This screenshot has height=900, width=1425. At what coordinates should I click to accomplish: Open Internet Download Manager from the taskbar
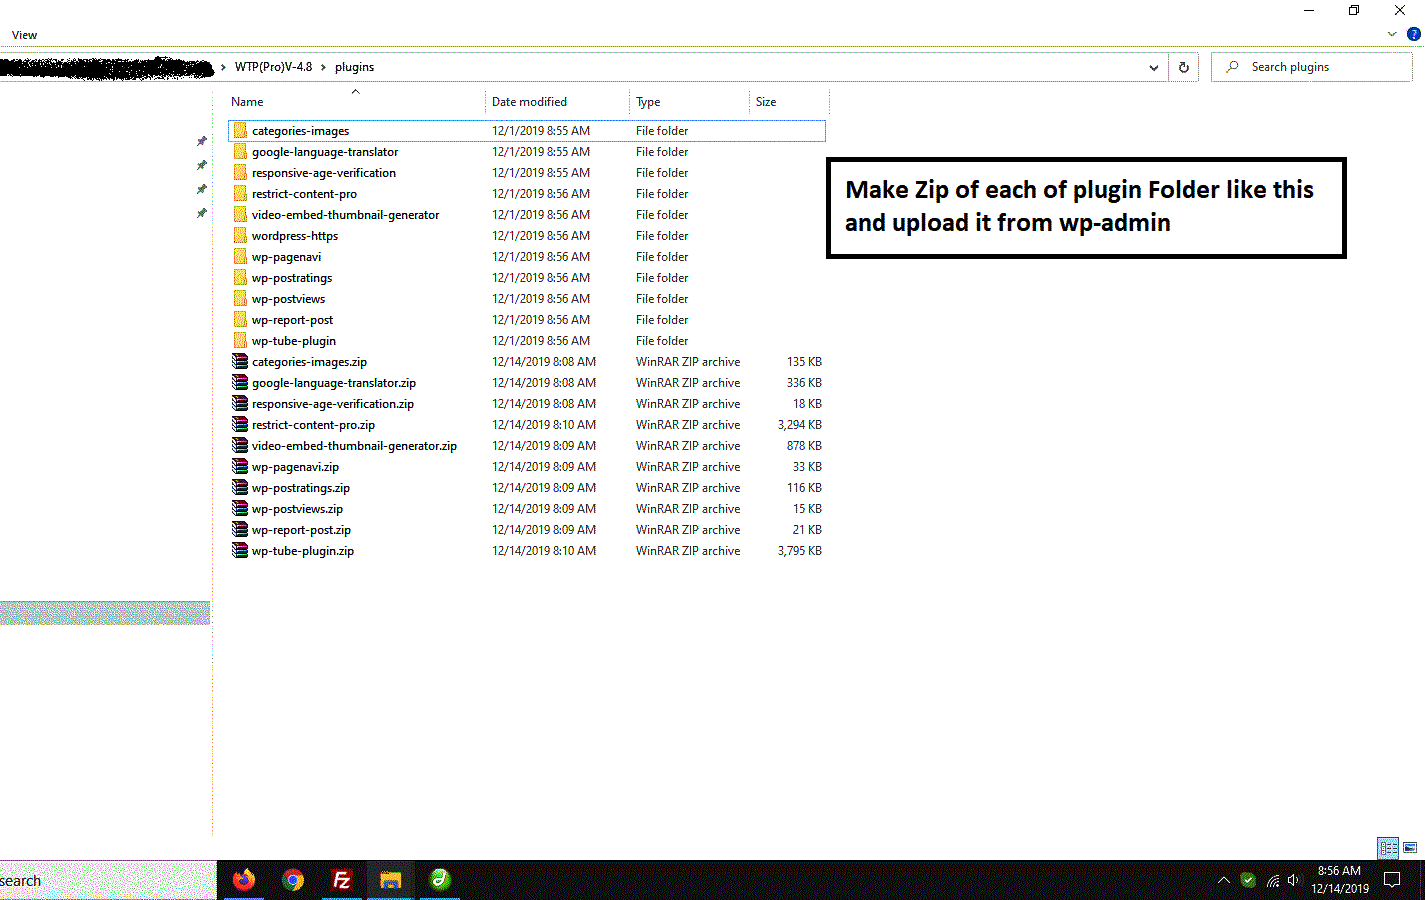[439, 880]
